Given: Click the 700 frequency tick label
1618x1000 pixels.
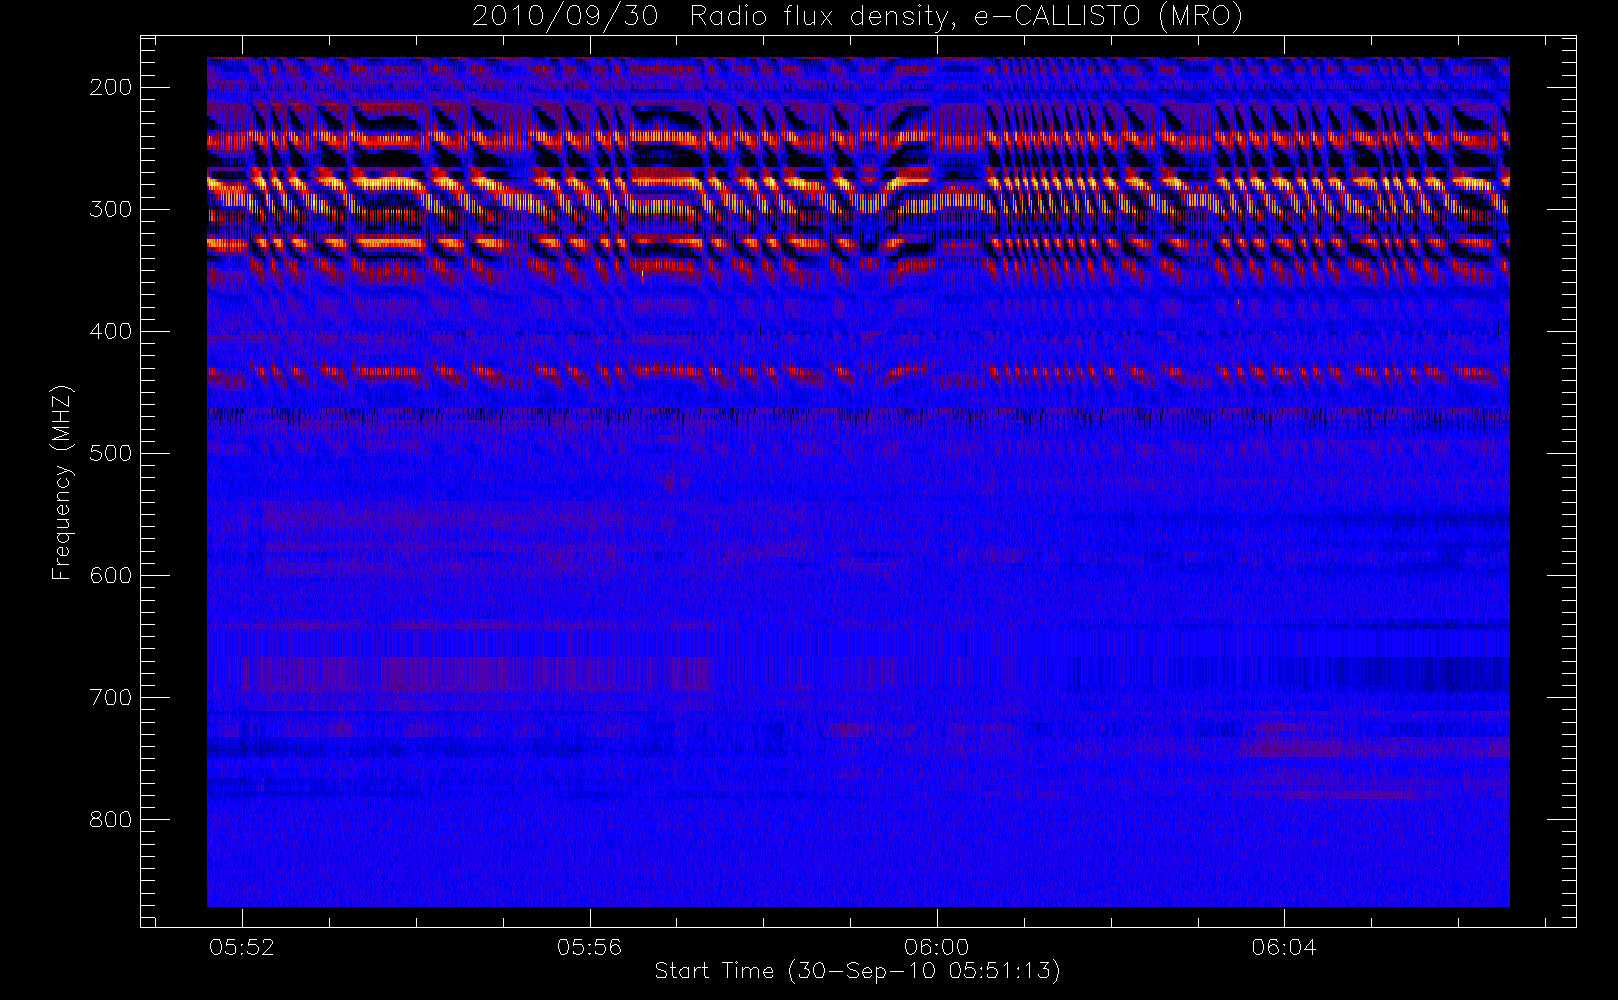Looking at the screenshot, I should pos(111,697).
